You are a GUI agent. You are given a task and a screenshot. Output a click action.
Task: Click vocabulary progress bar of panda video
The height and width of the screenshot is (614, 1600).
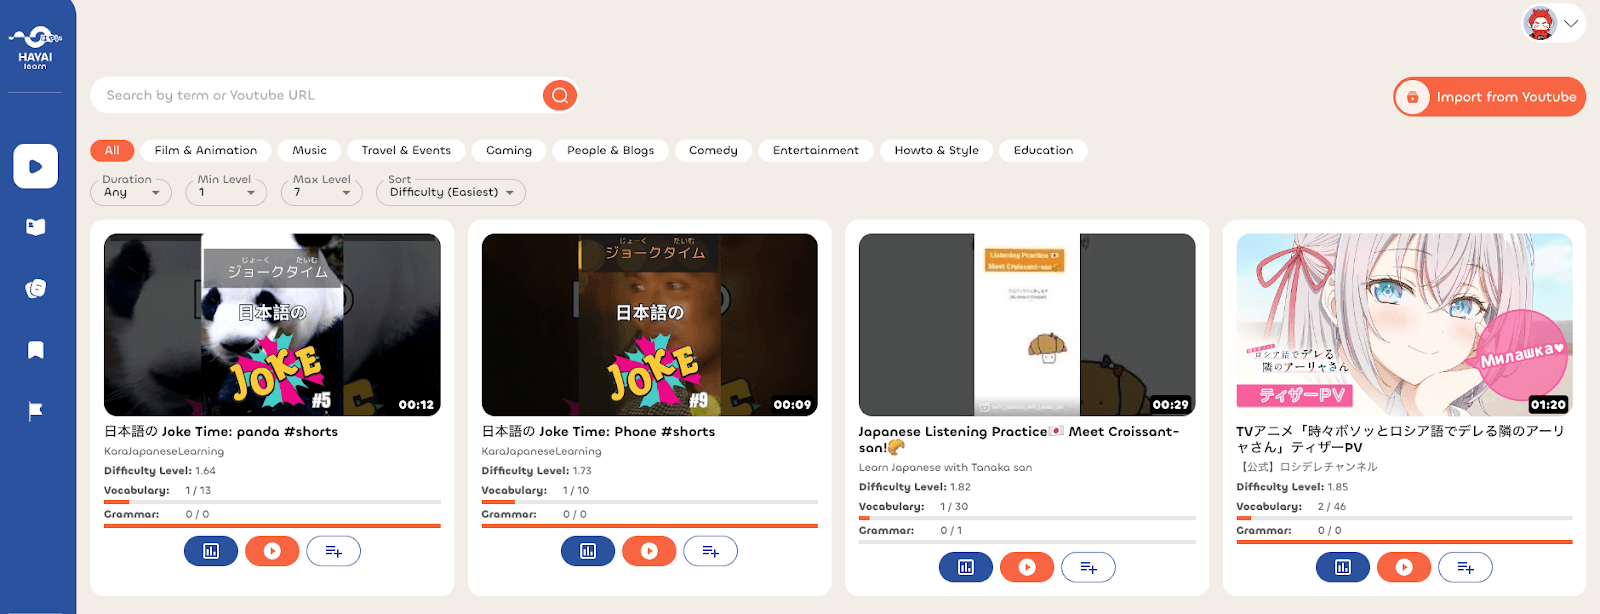(x=272, y=502)
